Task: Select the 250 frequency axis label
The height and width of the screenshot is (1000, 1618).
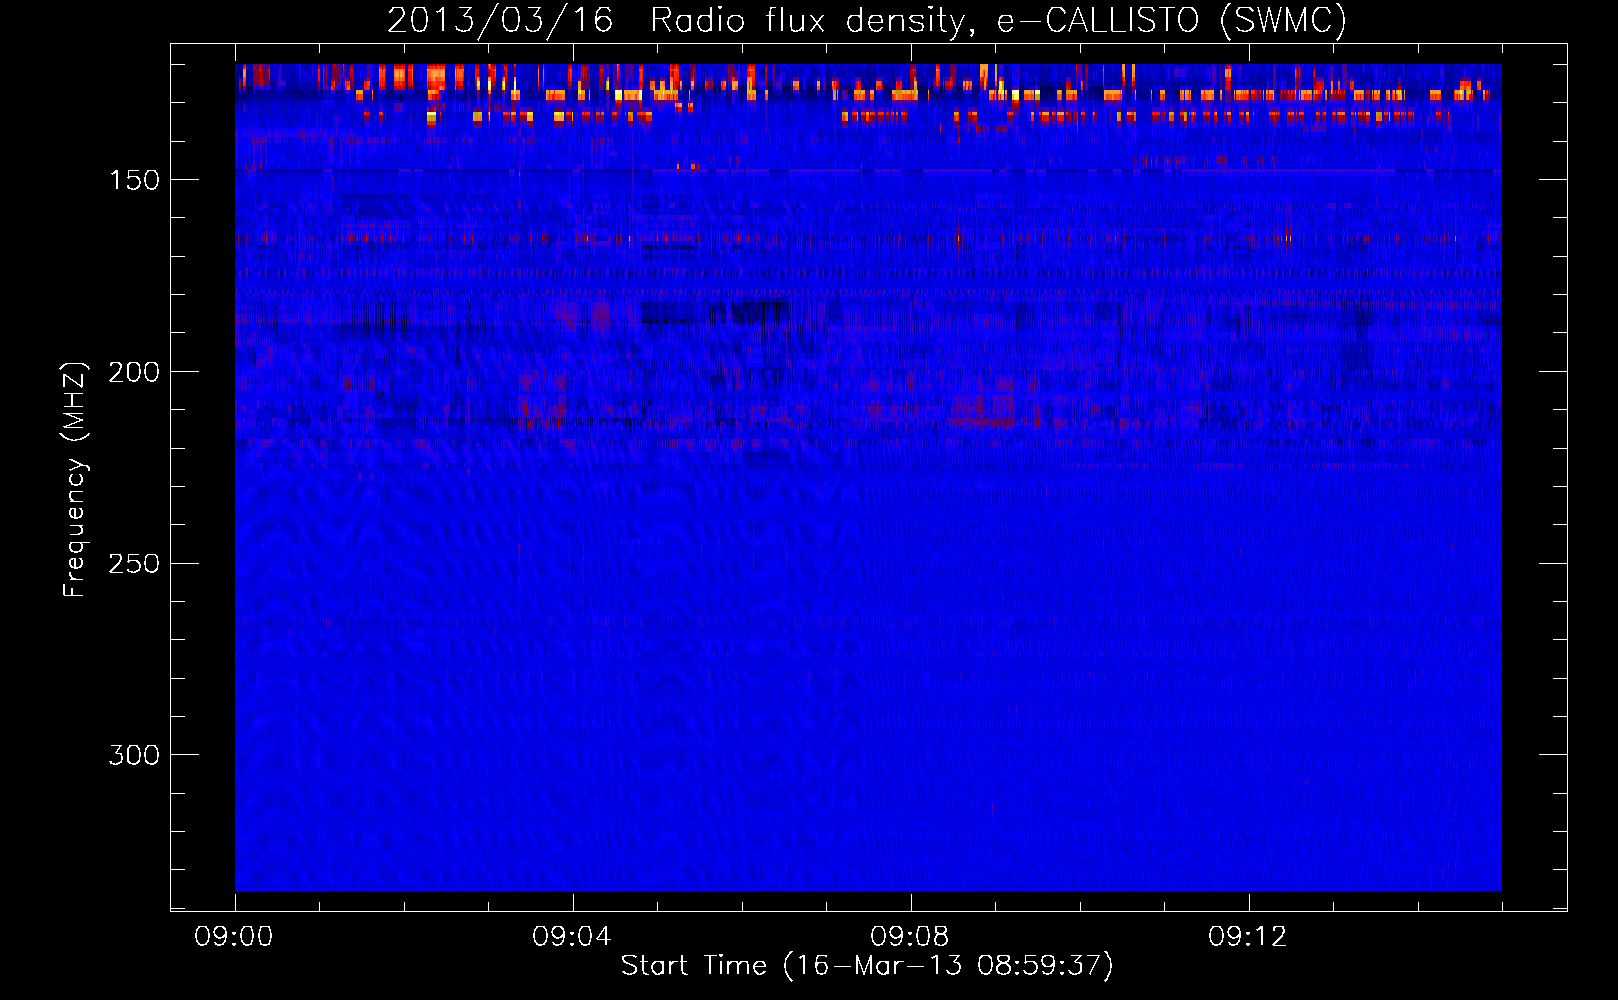Action: pyautogui.click(x=134, y=563)
